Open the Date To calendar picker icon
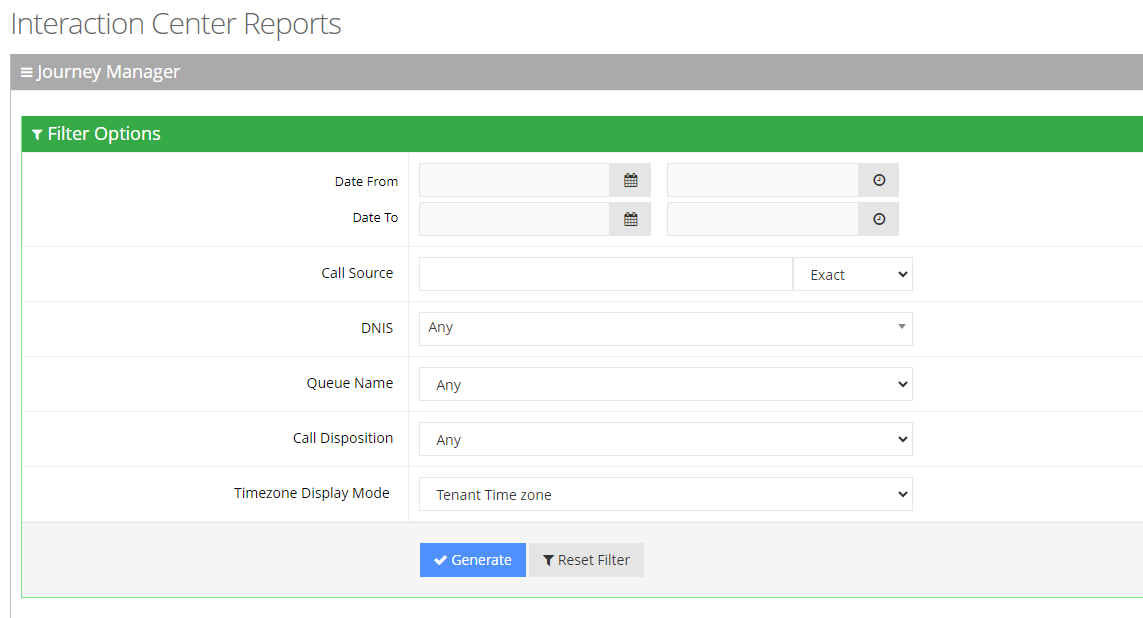1143x618 pixels. click(x=630, y=219)
